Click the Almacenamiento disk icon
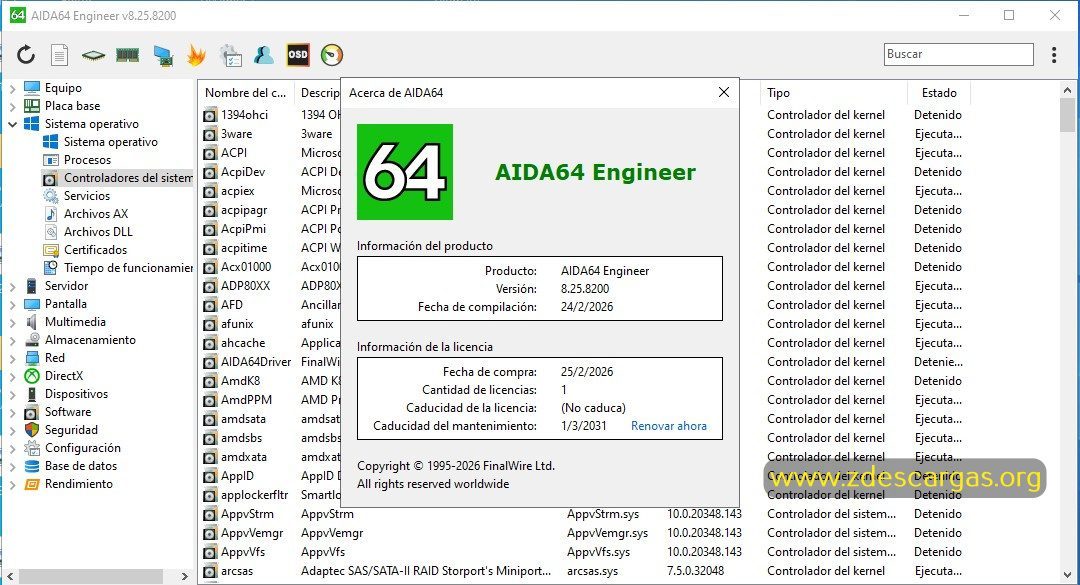The width and height of the screenshot is (1080, 585). [32, 340]
